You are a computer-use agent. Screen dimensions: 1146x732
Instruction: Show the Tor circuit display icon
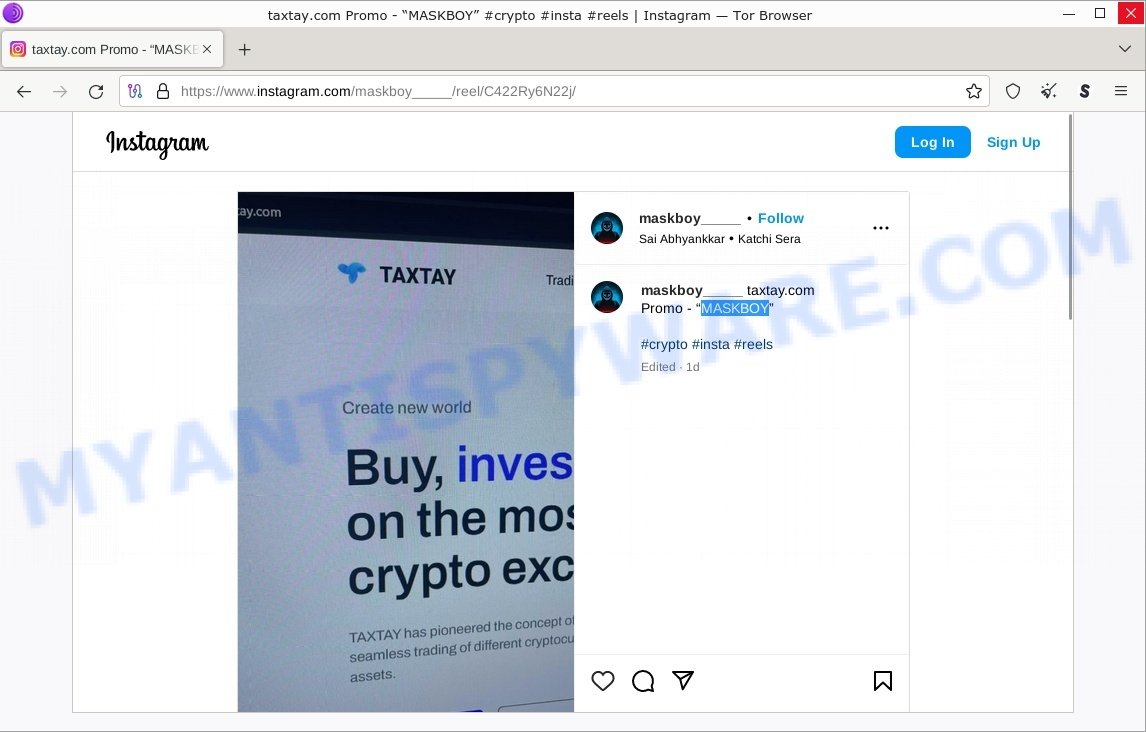pos(135,91)
